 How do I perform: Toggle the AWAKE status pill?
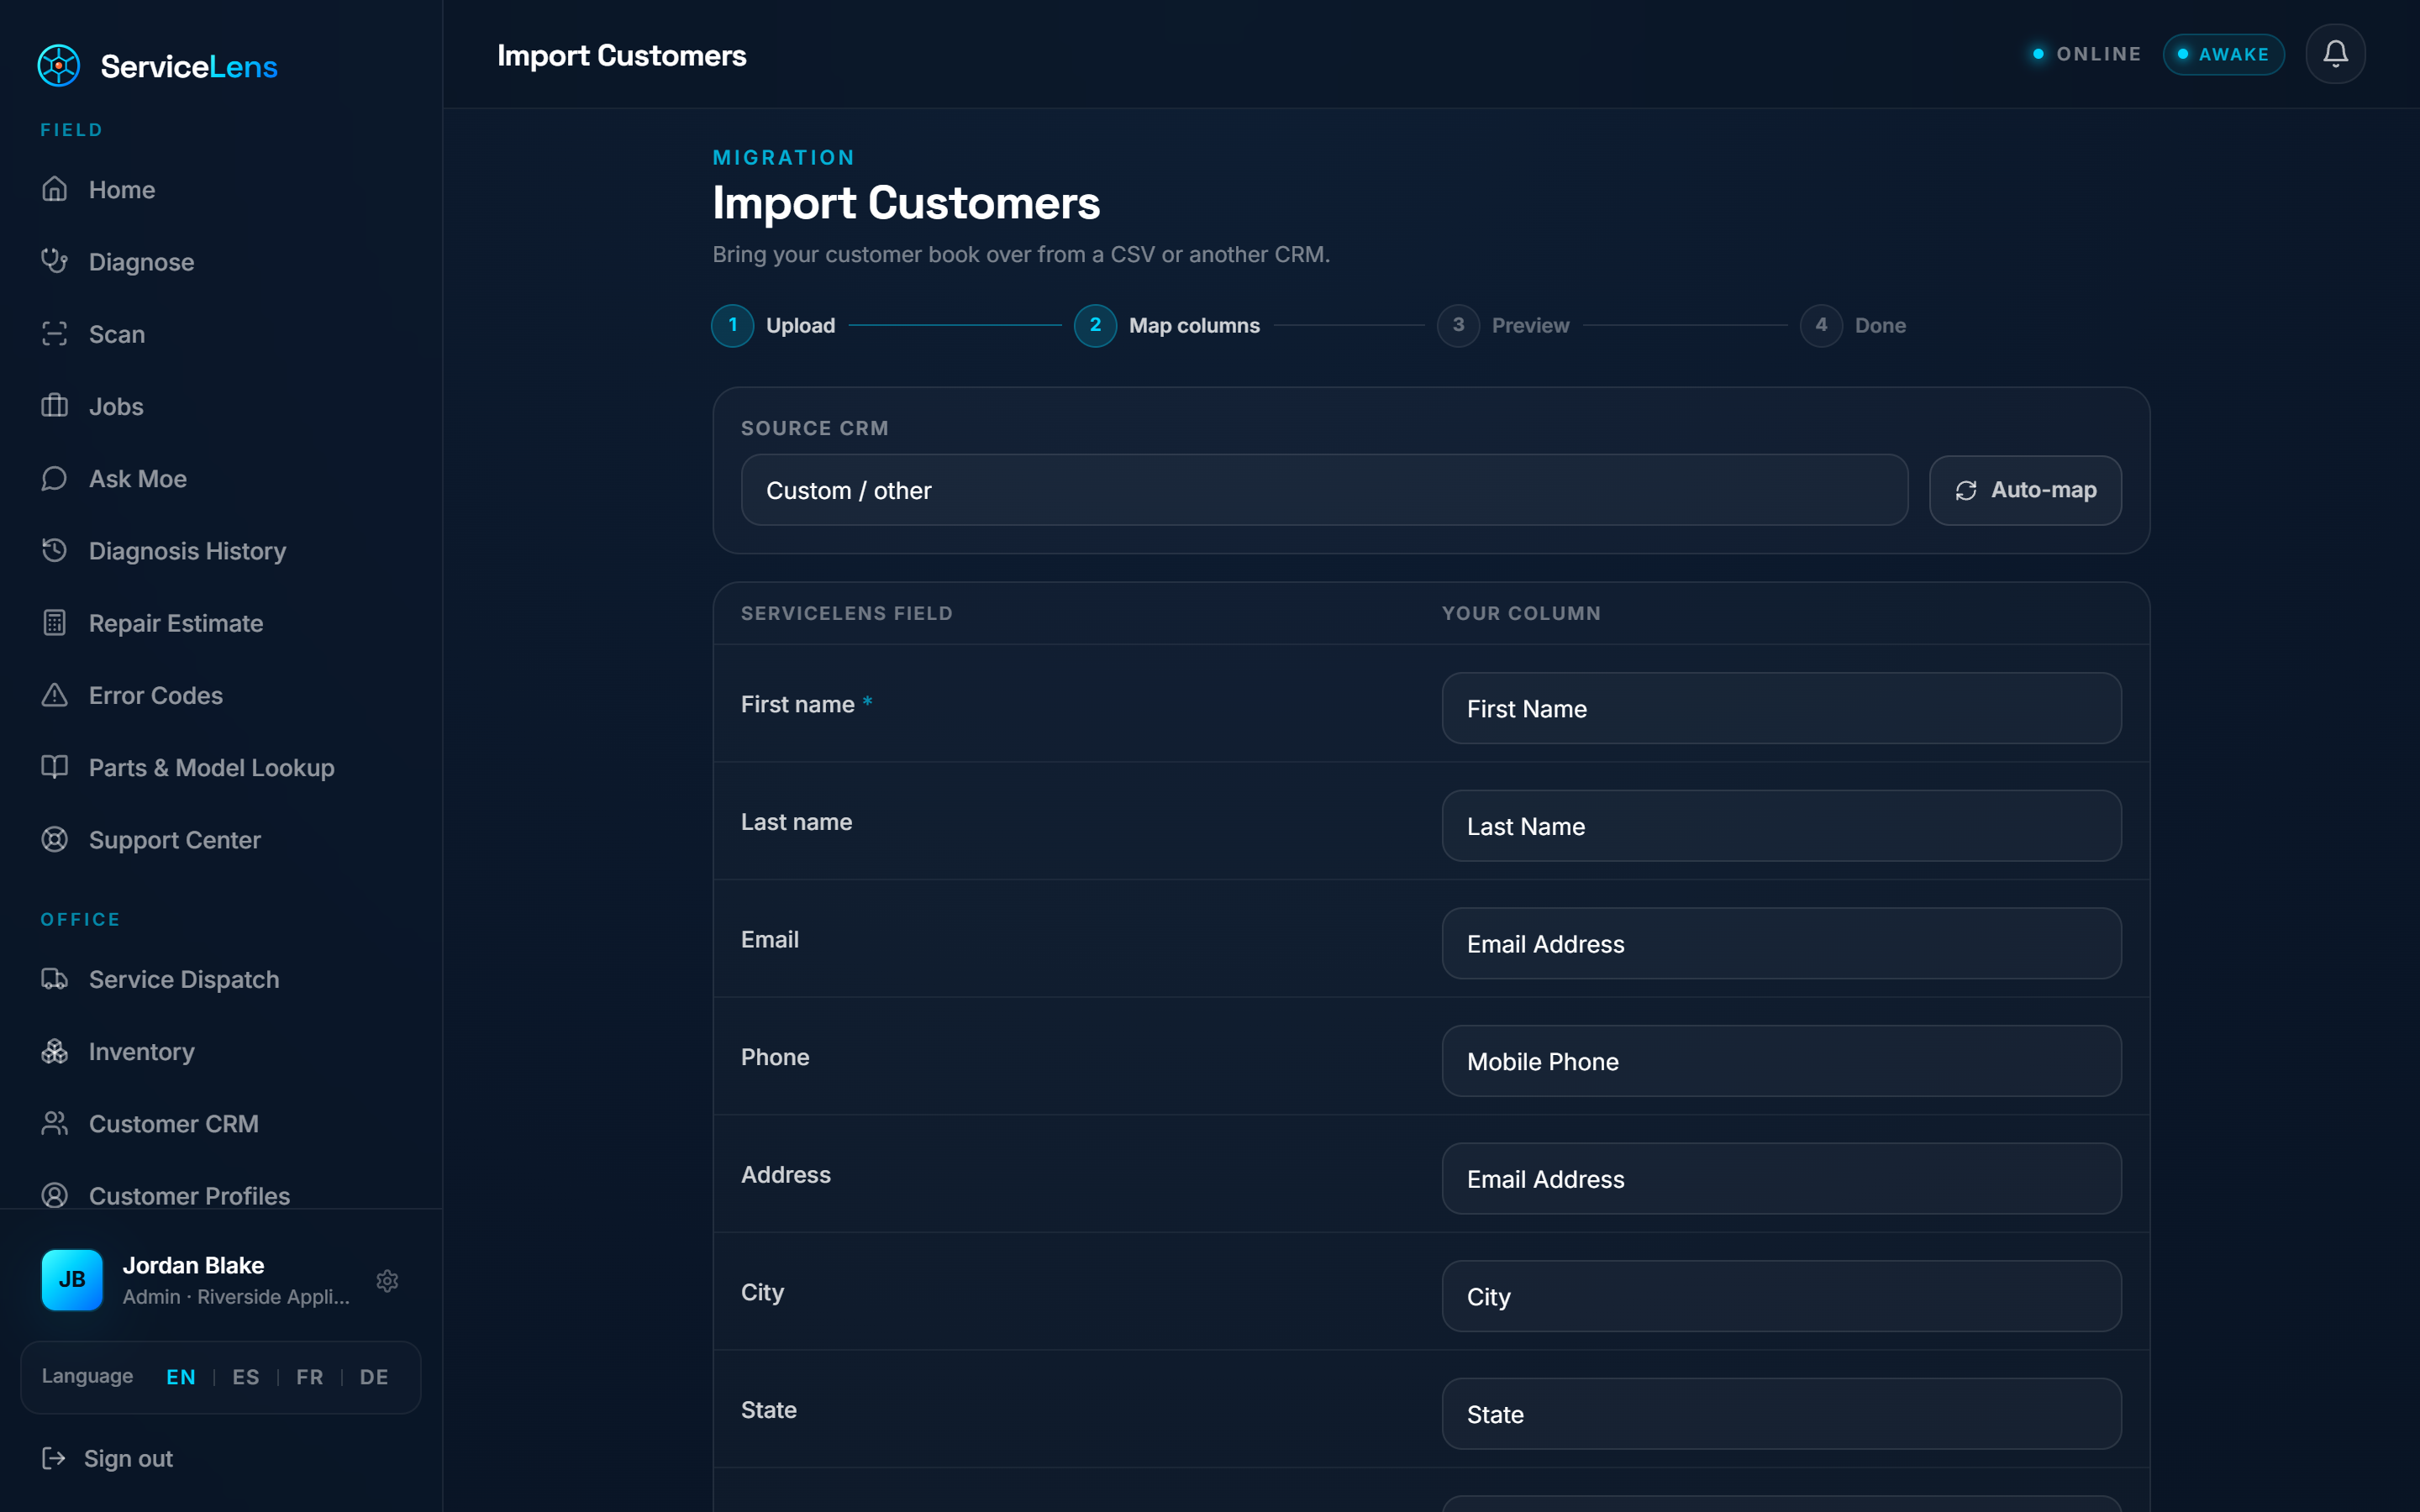coord(2223,54)
